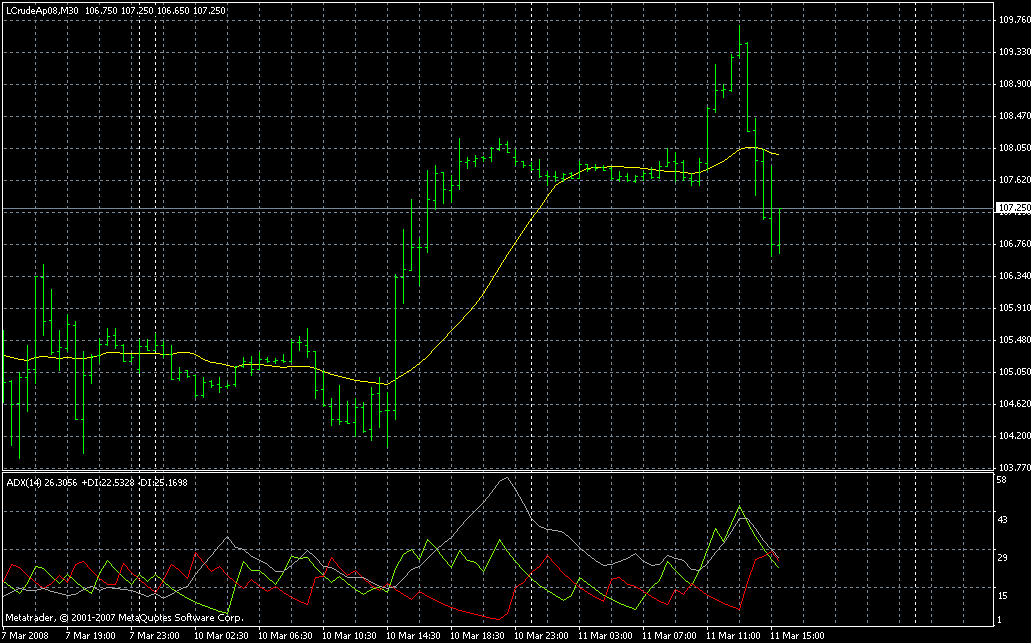Click the MetaQuotes copyright text
The height and width of the screenshot is (643, 1031).
click(x=125, y=618)
